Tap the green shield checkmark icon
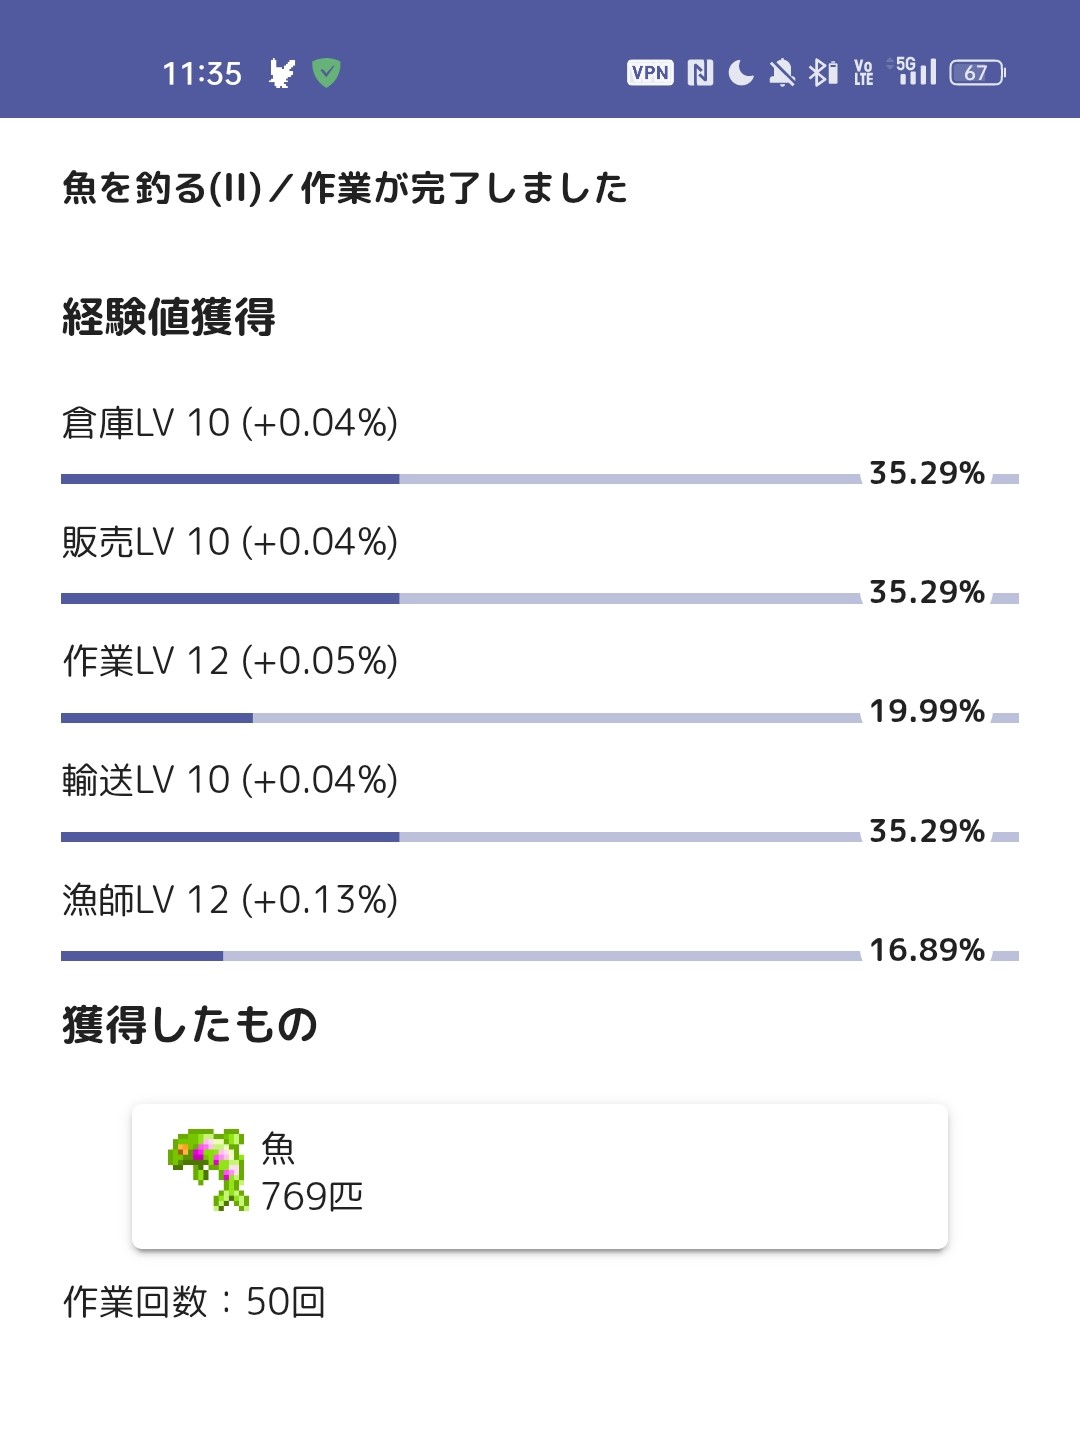The width and height of the screenshot is (1080, 1438). (x=326, y=72)
